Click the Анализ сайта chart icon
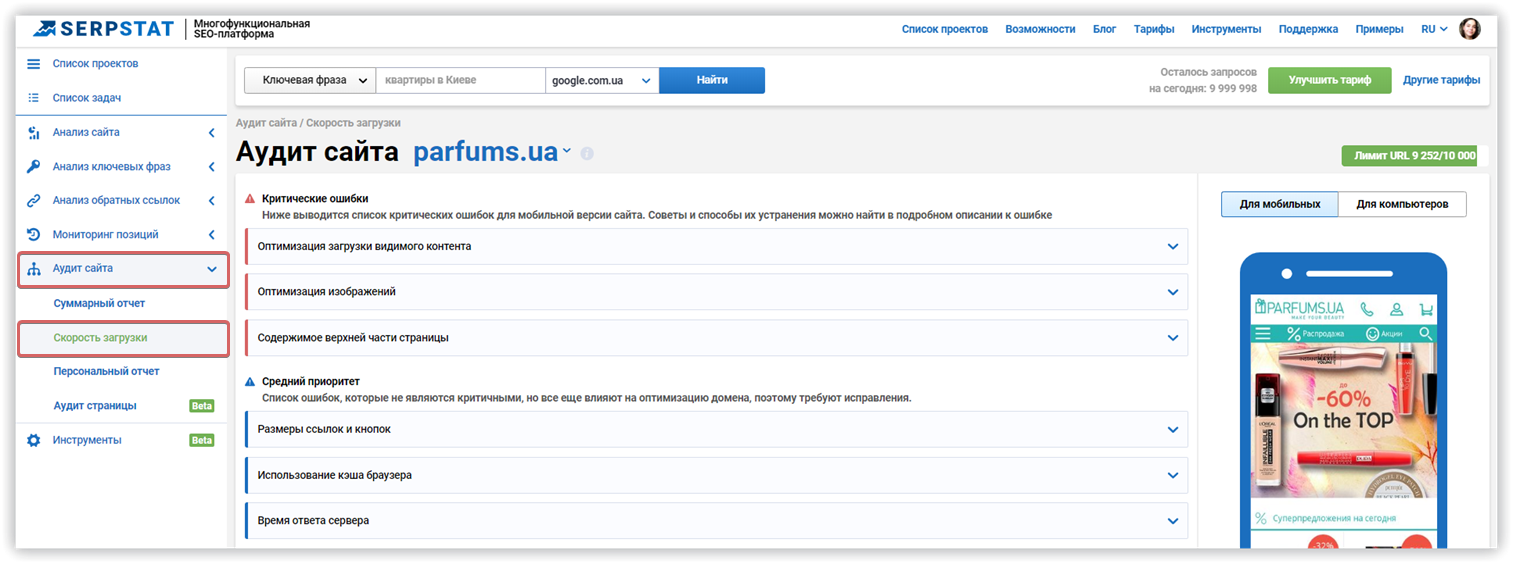The width and height of the screenshot is (1513, 564). point(34,132)
